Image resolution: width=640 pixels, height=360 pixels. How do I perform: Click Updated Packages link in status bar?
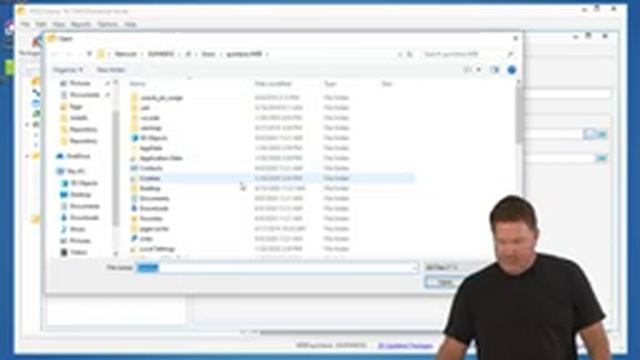point(405,346)
